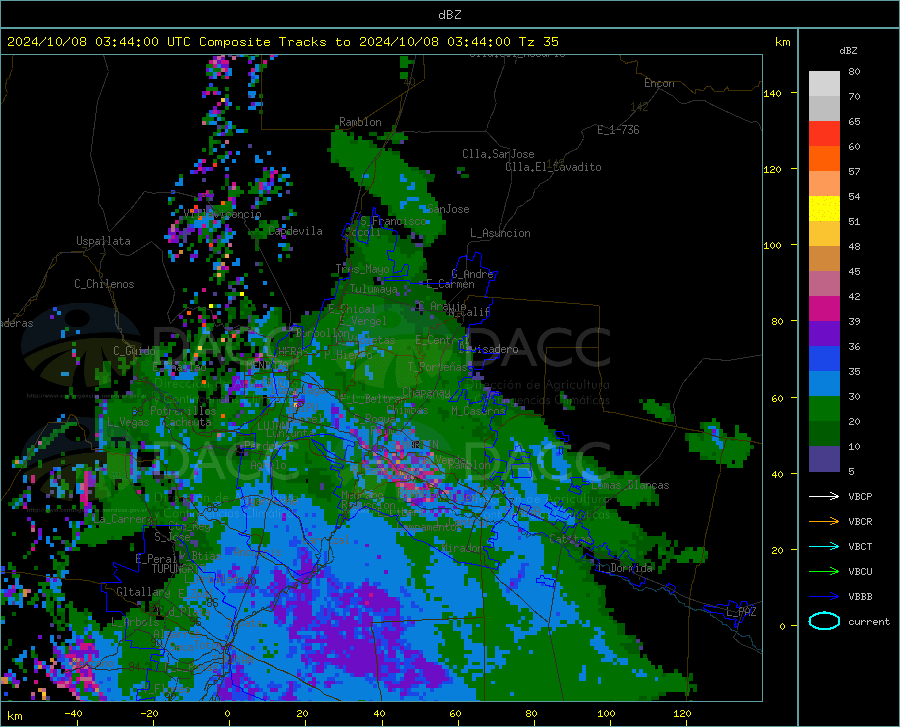Select the 80 dBZ white color swatch

pyautogui.click(x=824, y=84)
